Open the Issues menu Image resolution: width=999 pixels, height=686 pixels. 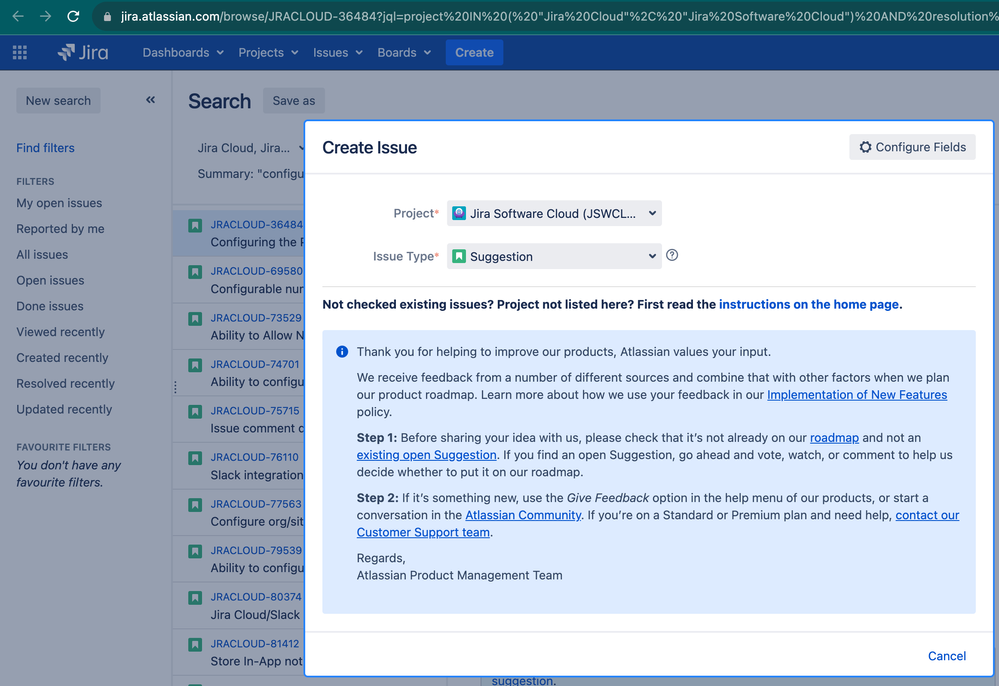tap(338, 52)
